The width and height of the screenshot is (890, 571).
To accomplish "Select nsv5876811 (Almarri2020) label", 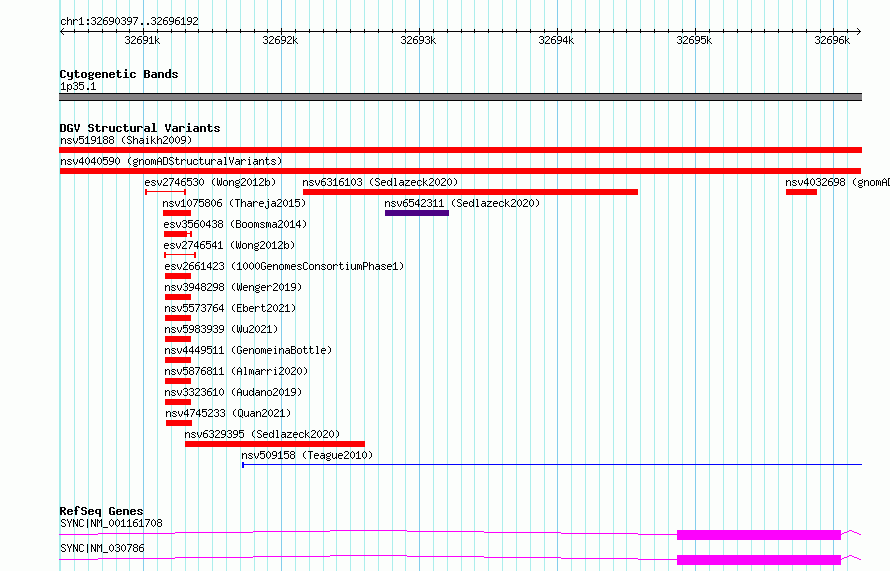I will coord(236,371).
